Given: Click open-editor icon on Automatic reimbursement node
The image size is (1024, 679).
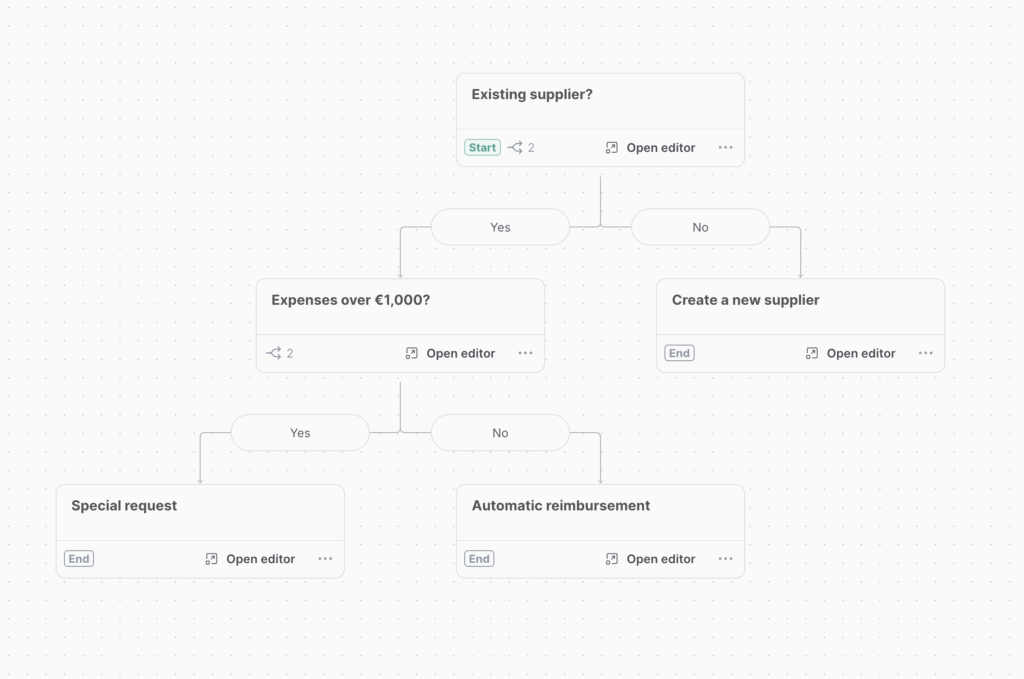Looking at the screenshot, I should [x=612, y=559].
